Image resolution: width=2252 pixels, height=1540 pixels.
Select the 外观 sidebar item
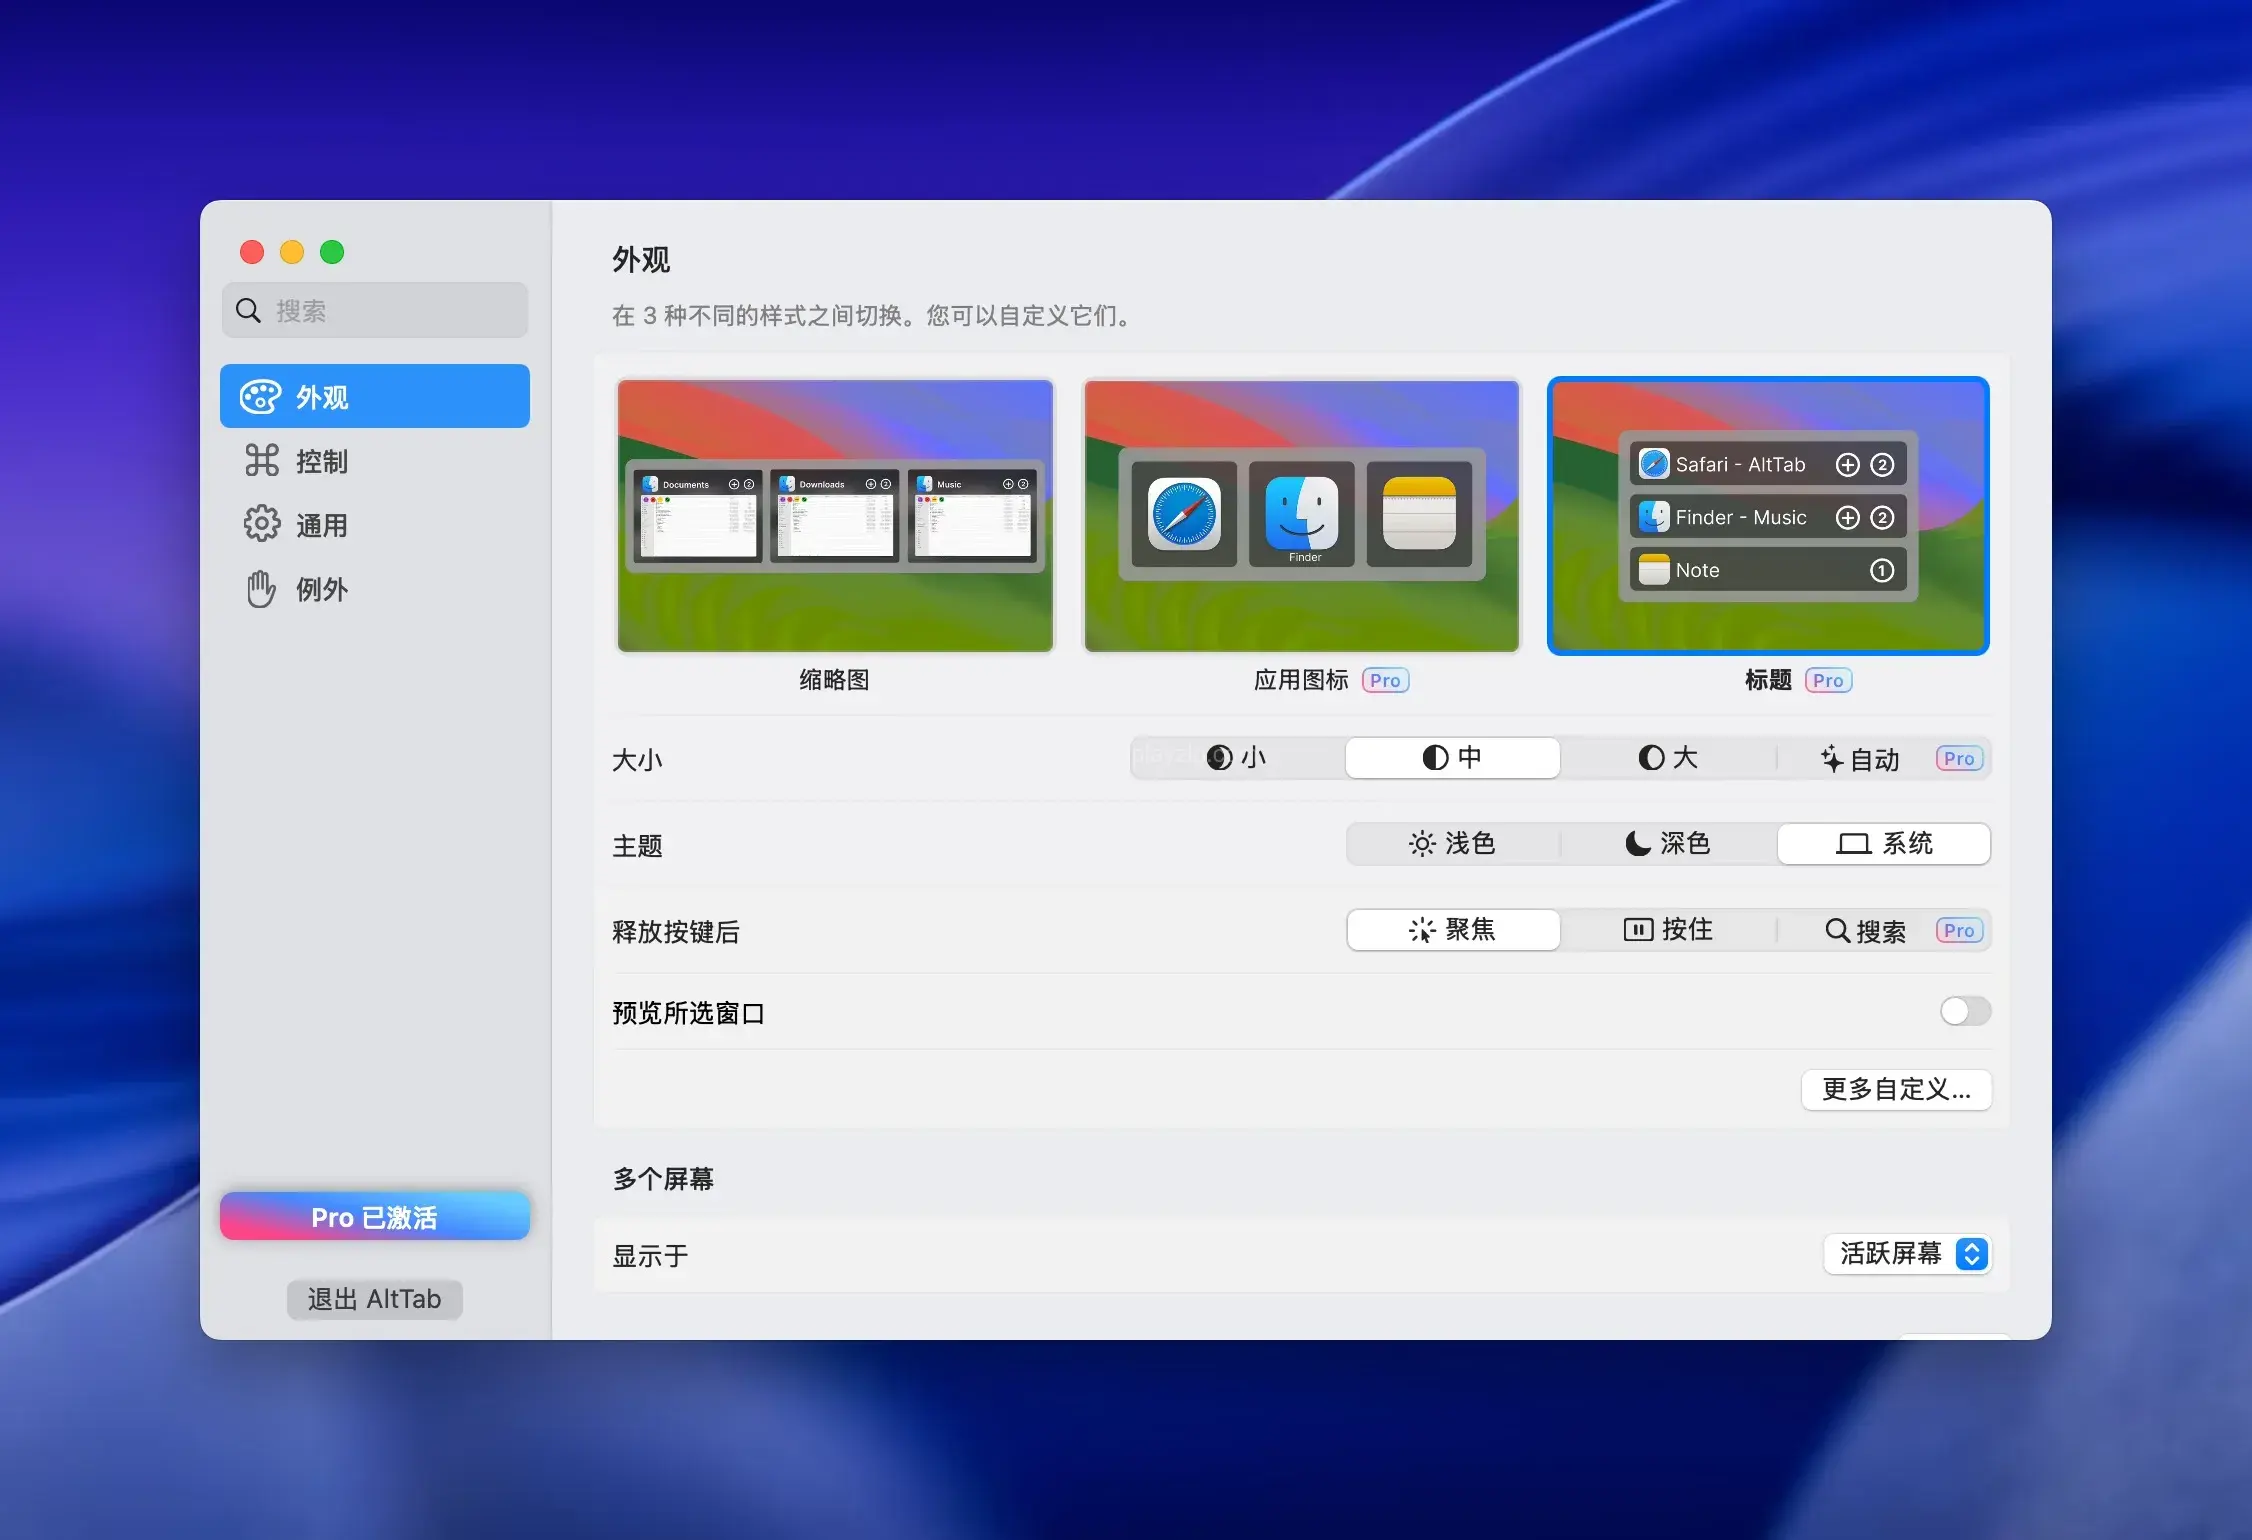[375, 397]
